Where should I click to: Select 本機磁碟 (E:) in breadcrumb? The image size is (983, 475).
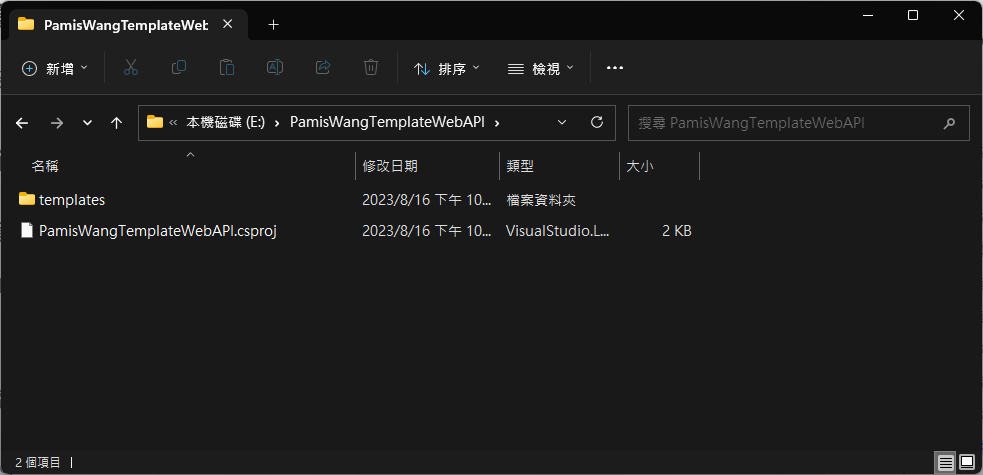click(226, 123)
